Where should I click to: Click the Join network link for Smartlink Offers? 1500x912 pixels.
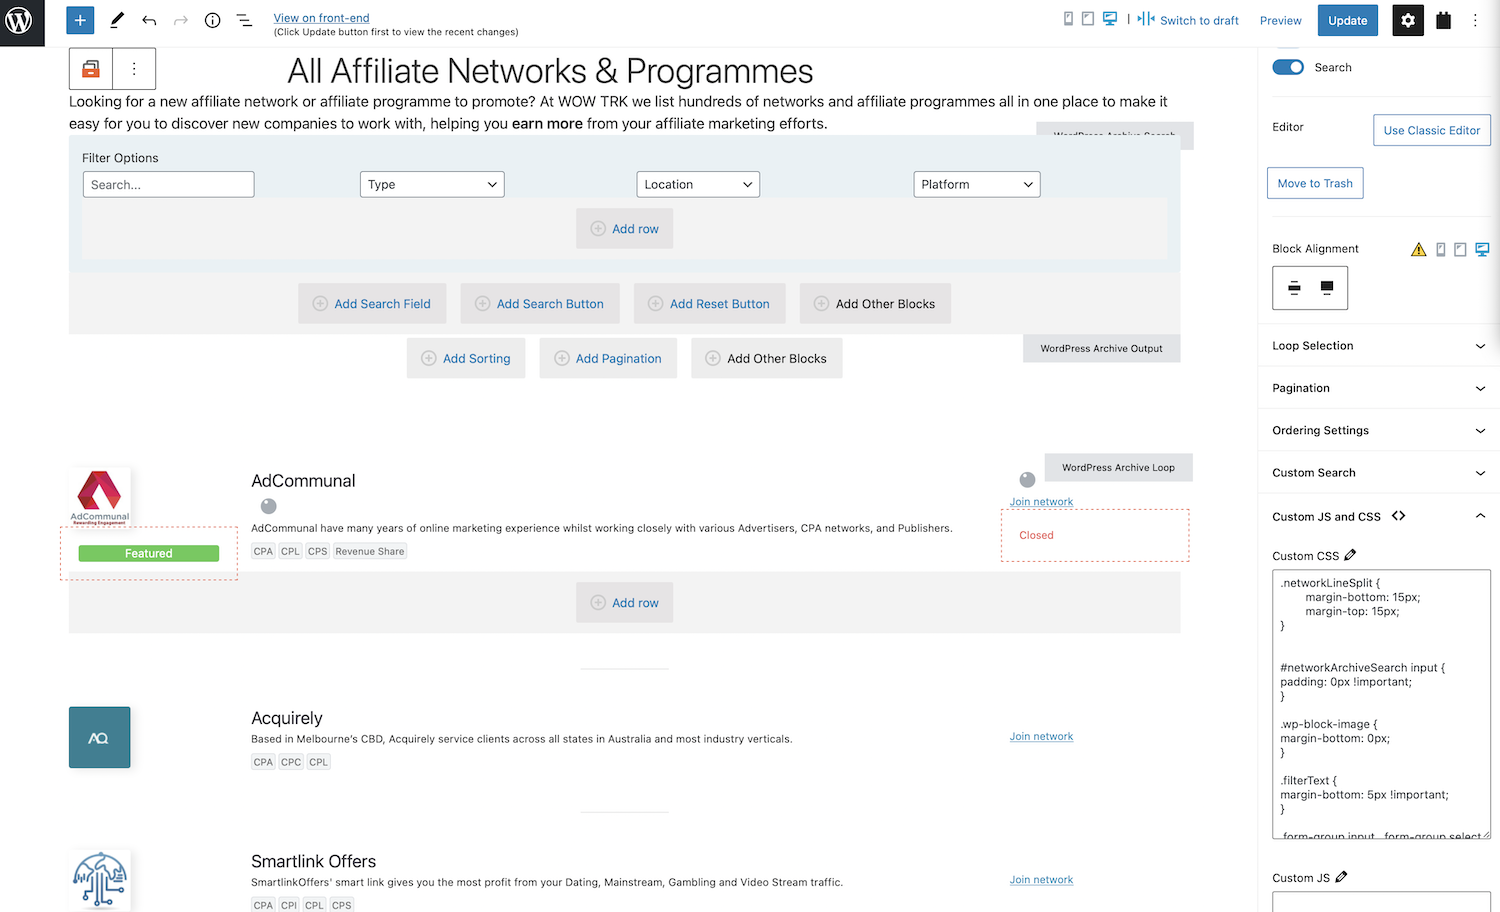[1041, 880]
